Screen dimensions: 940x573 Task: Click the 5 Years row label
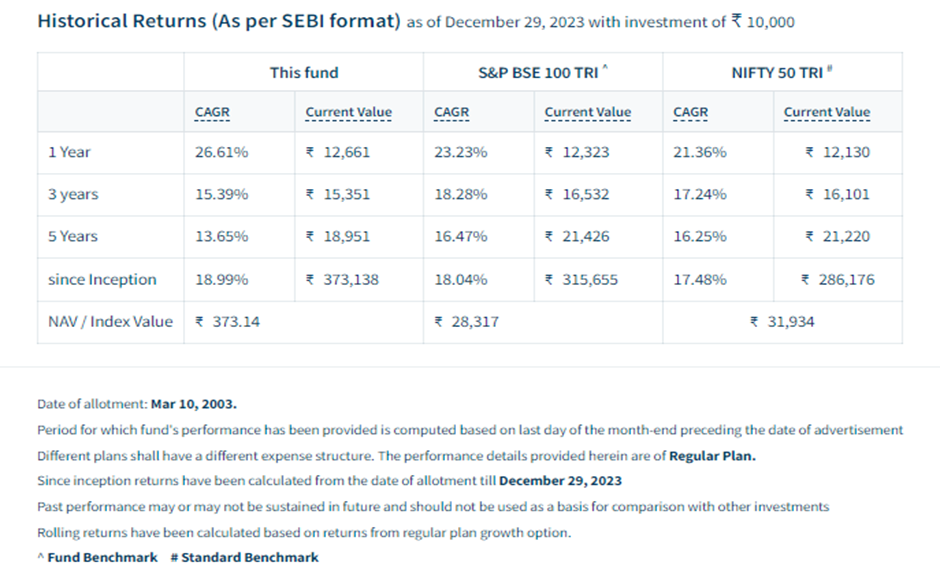tap(73, 237)
